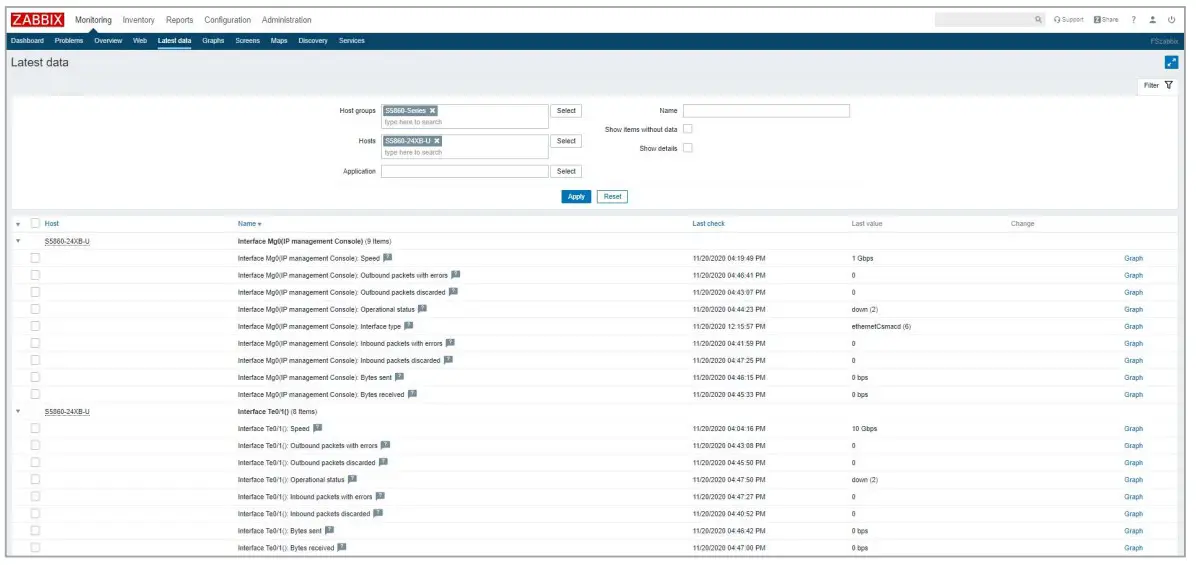Open help icon for Te0/1 Outbound packets discarded
This screenshot has width=1196, height=565.
coord(384,462)
